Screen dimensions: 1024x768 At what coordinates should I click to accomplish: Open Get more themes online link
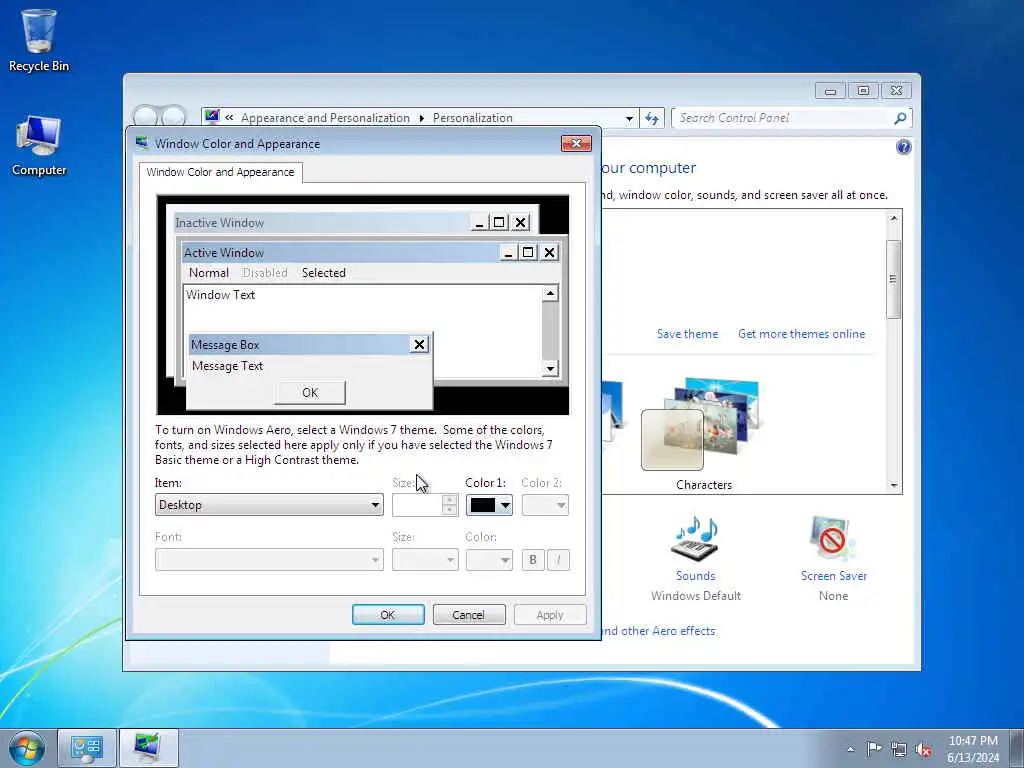[x=801, y=334]
